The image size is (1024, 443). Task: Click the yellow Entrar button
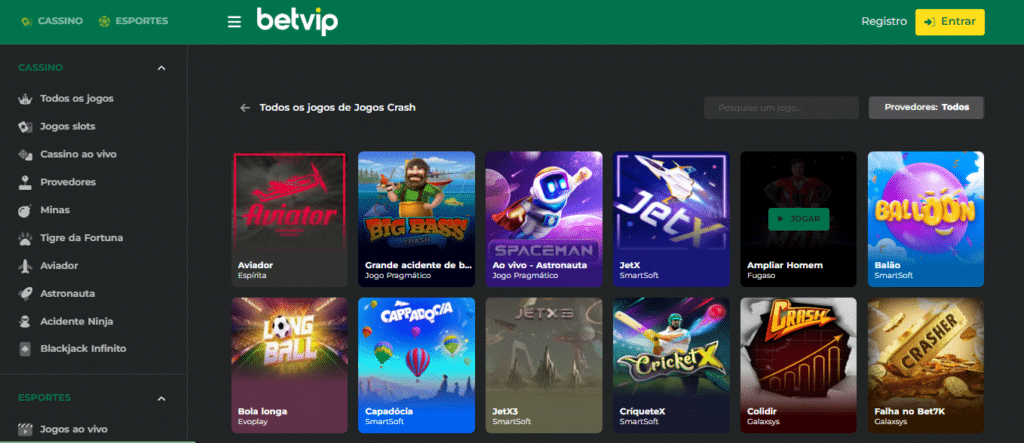[950, 22]
